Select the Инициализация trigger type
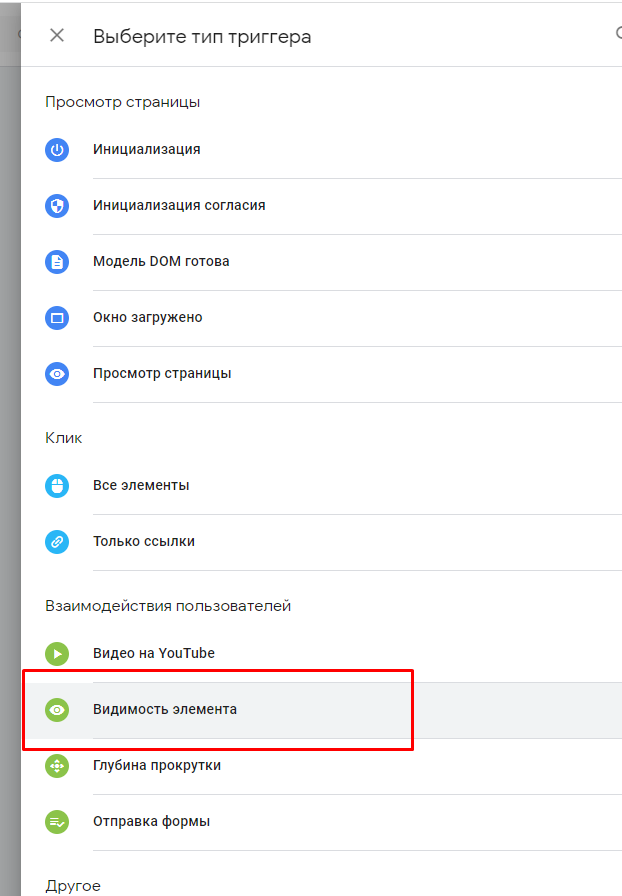This screenshot has height=896, width=622. point(147,150)
